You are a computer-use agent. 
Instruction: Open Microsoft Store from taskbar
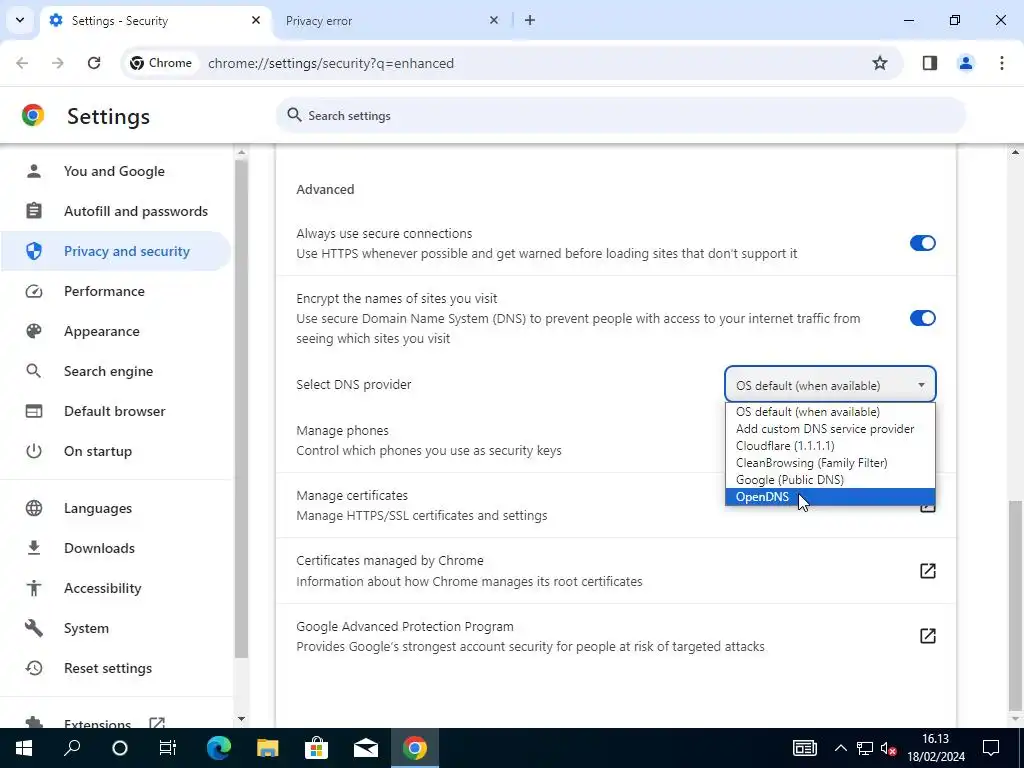pos(317,748)
